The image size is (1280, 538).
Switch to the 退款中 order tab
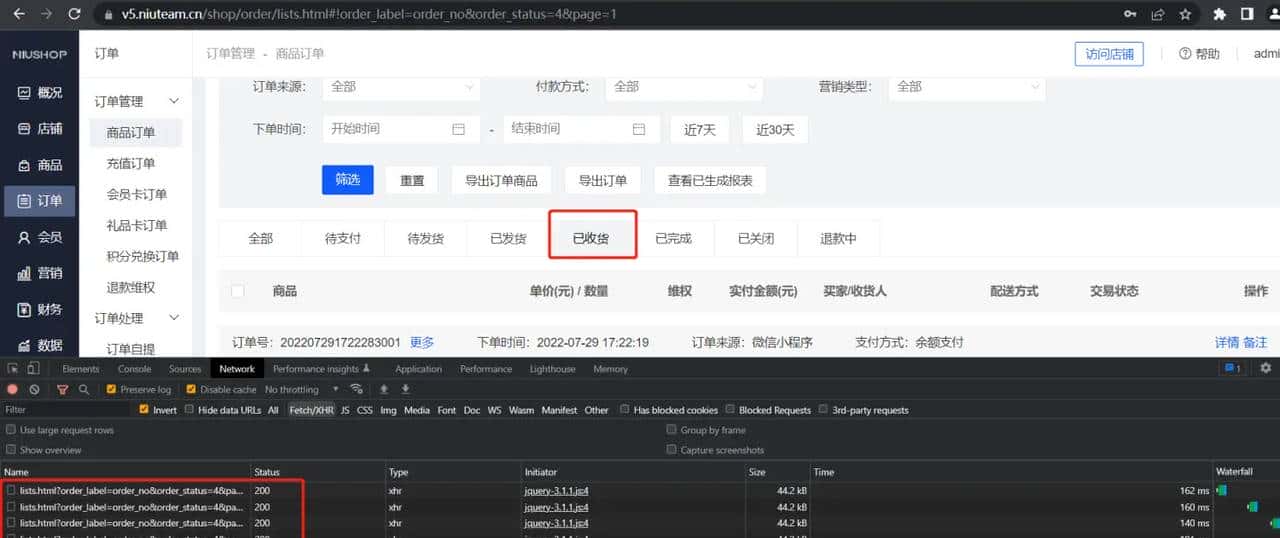tap(838, 239)
